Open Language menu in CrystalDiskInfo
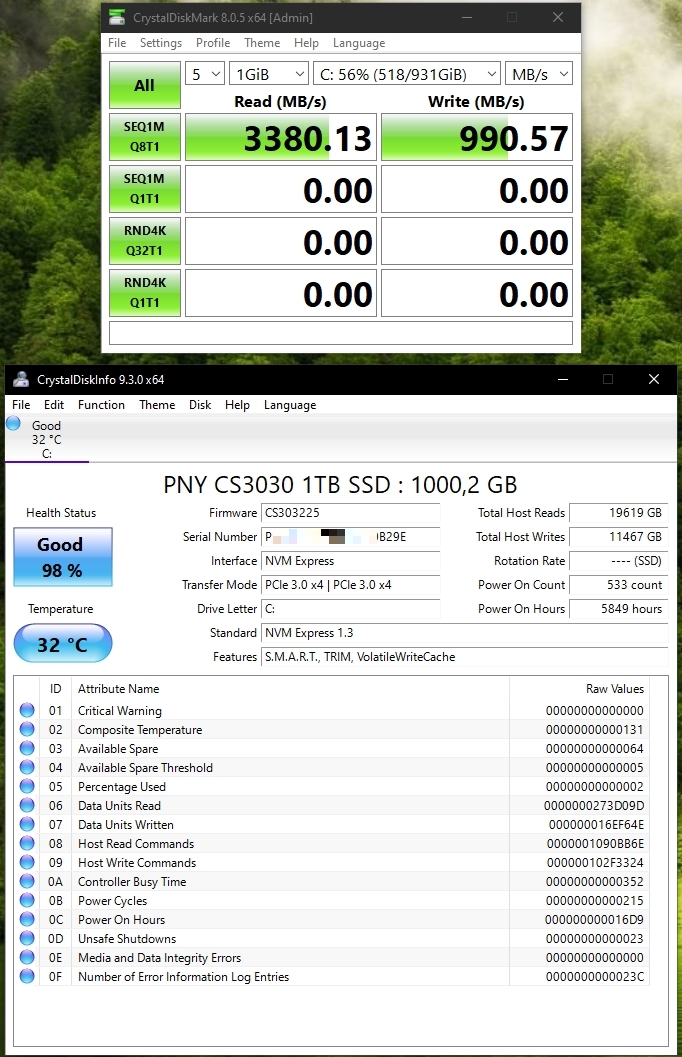 pyautogui.click(x=290, y=404)
